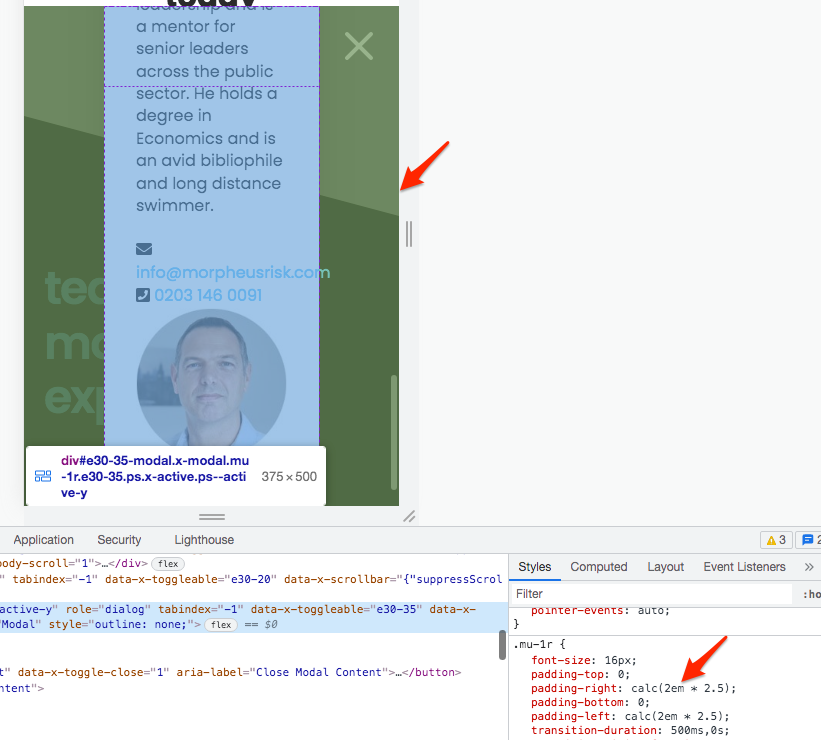Click the phone icon beside the number

143,295
